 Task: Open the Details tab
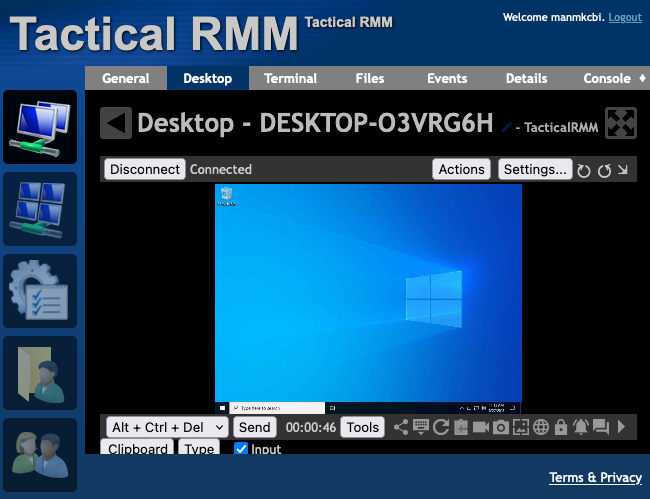pyautogui.click(x=526, y=78)
